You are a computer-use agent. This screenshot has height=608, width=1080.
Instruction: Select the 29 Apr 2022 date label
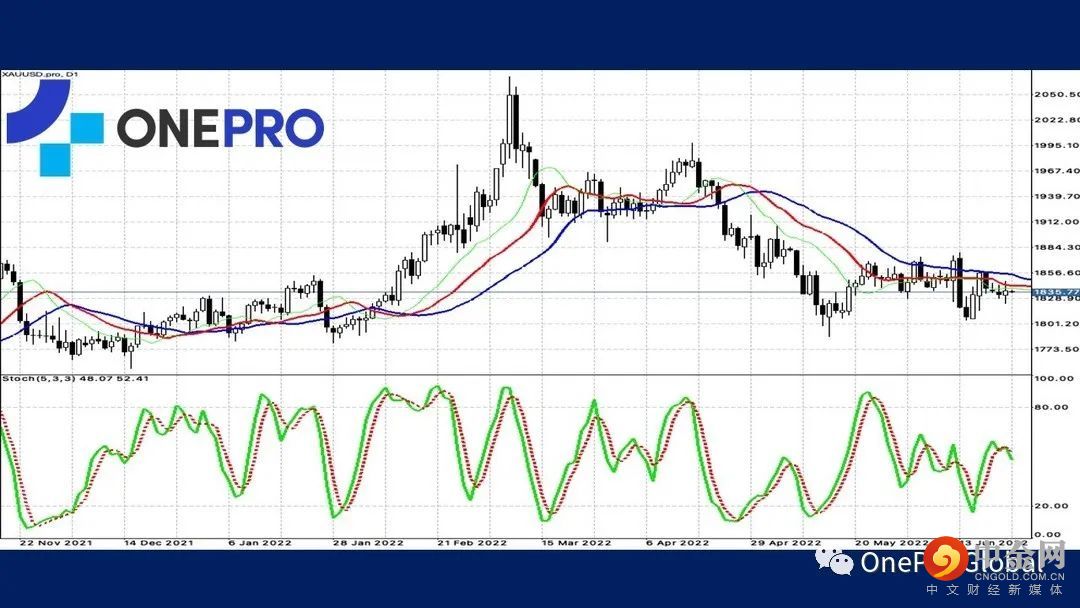(x=786, y=543)
